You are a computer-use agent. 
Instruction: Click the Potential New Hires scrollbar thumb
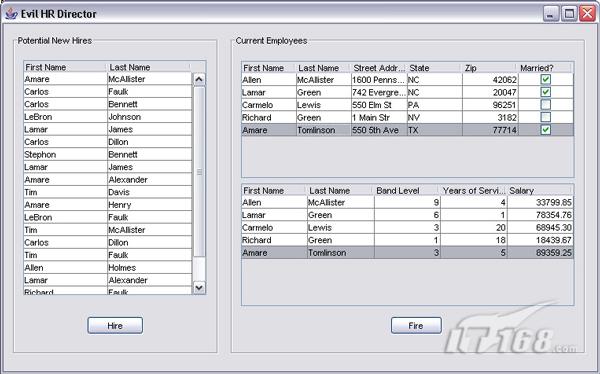click(x=199, y=172)
